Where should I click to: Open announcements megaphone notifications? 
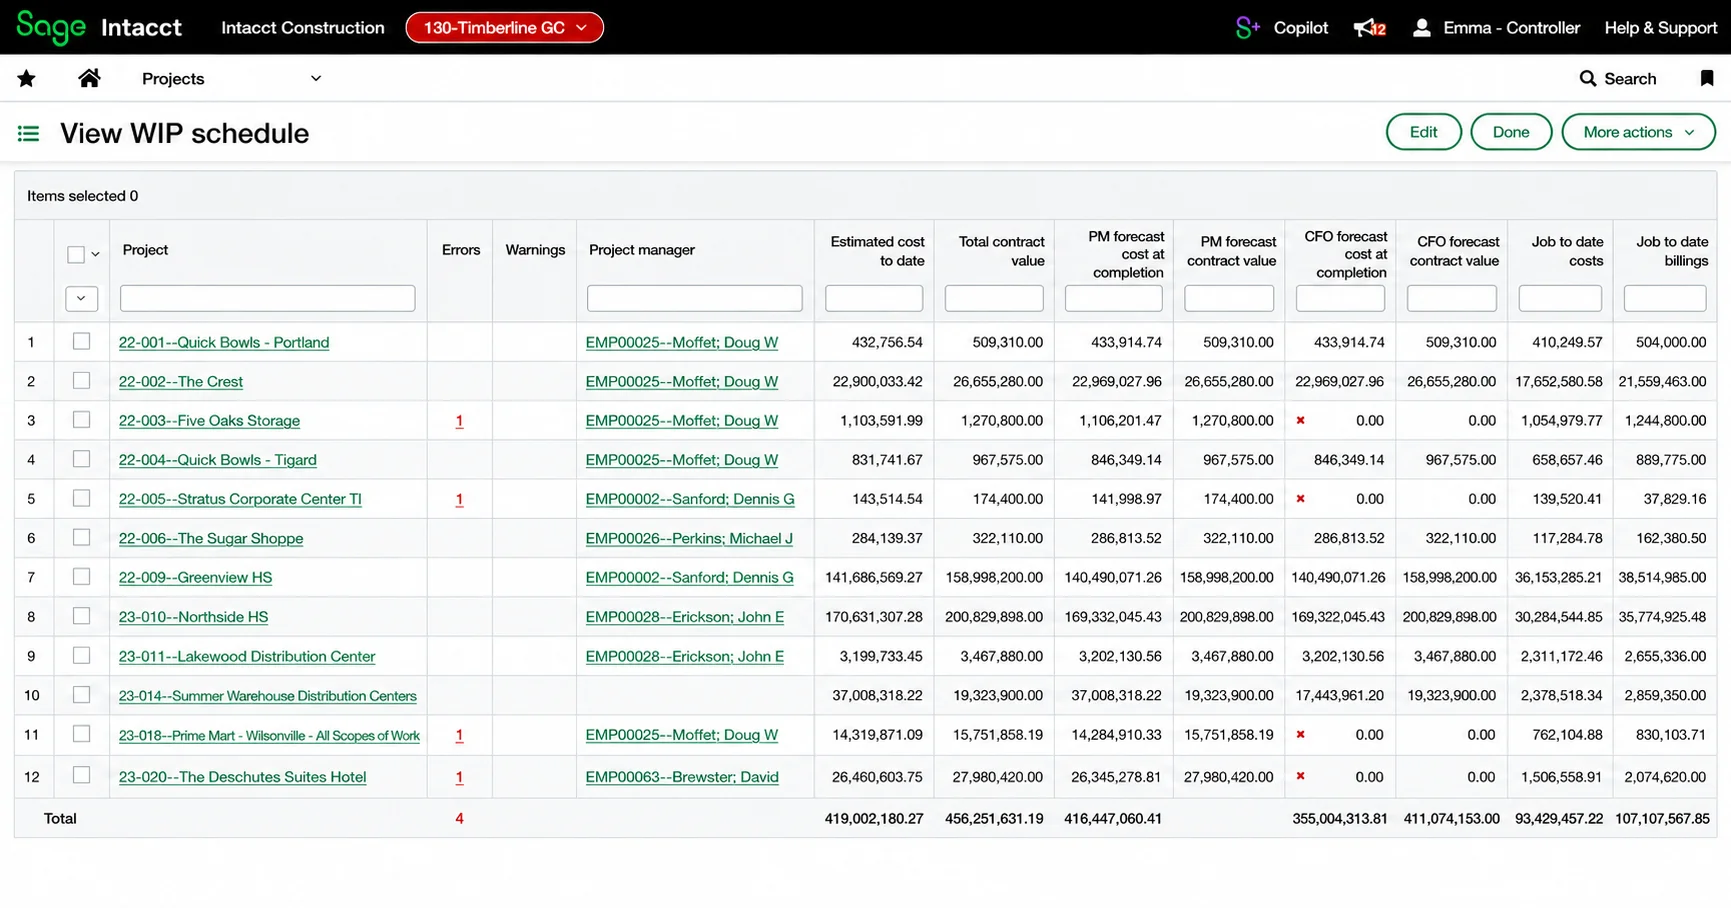click(1369, 28)
